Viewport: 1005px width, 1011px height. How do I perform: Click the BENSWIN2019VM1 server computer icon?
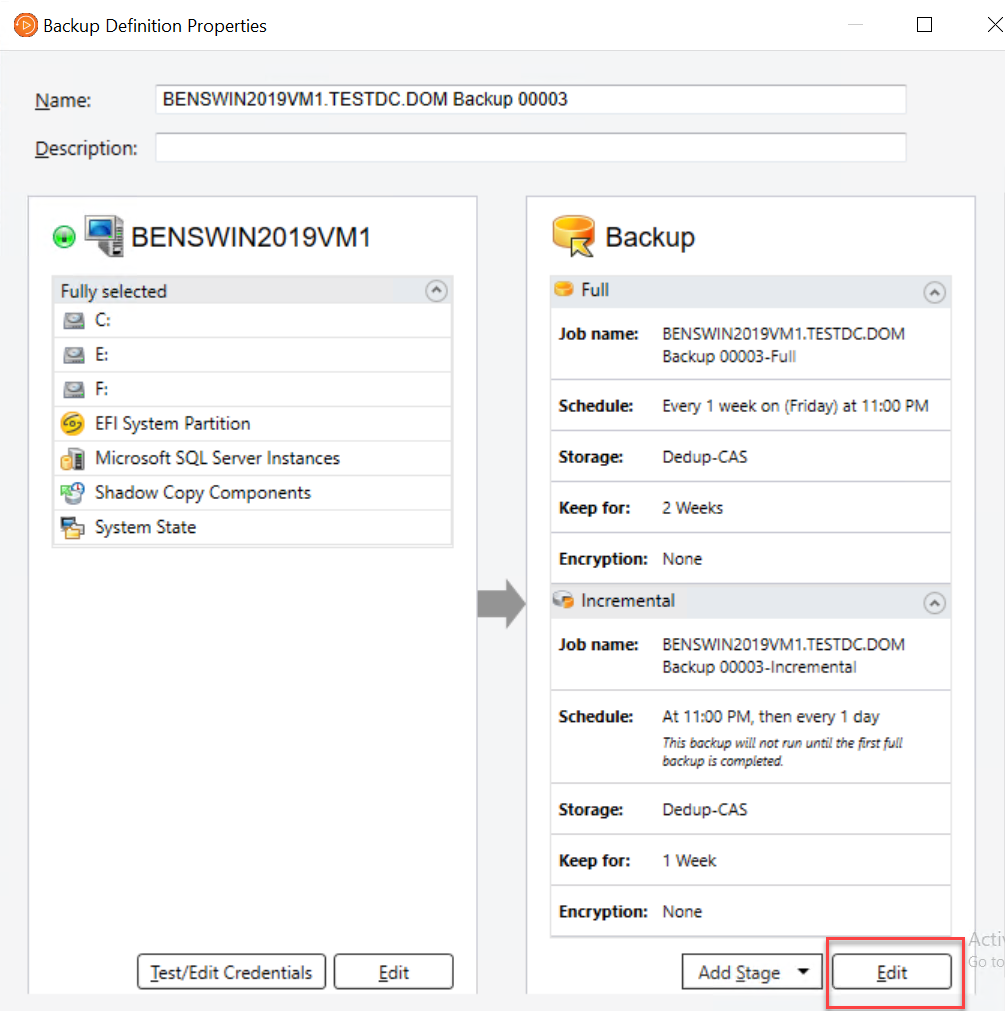104,236
